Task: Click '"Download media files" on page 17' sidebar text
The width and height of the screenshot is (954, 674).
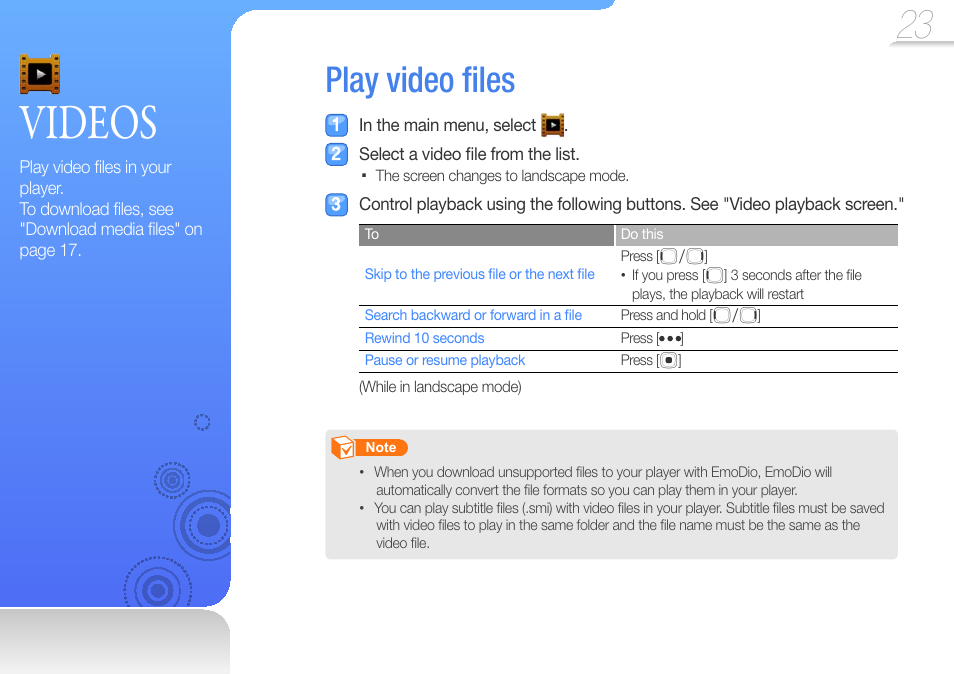Action: pyautogui.click(x=111, y=240)
